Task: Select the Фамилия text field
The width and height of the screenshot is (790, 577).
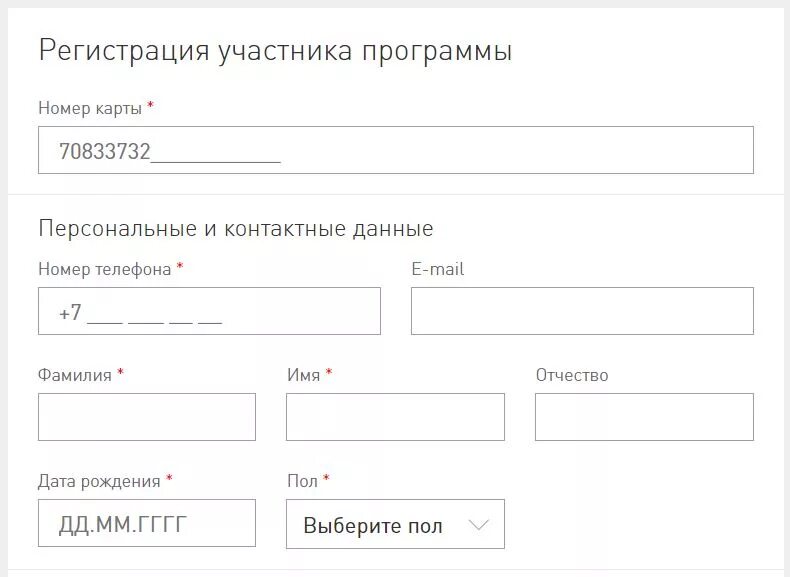Action: 147,417
